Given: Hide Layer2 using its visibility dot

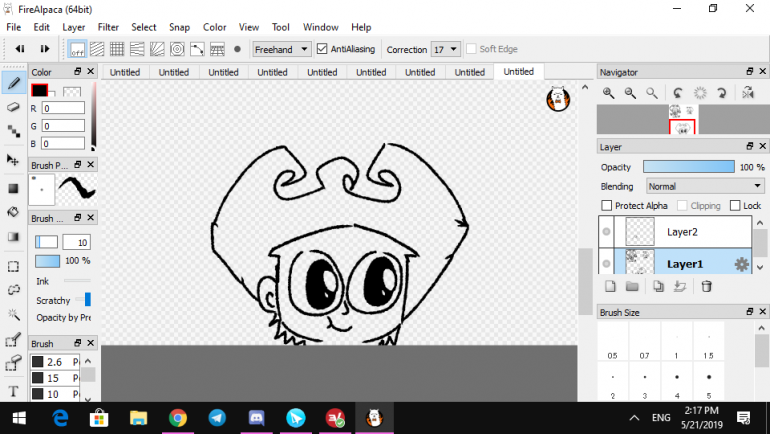Looking at the screenshot, I should click(x=607, y=232).
